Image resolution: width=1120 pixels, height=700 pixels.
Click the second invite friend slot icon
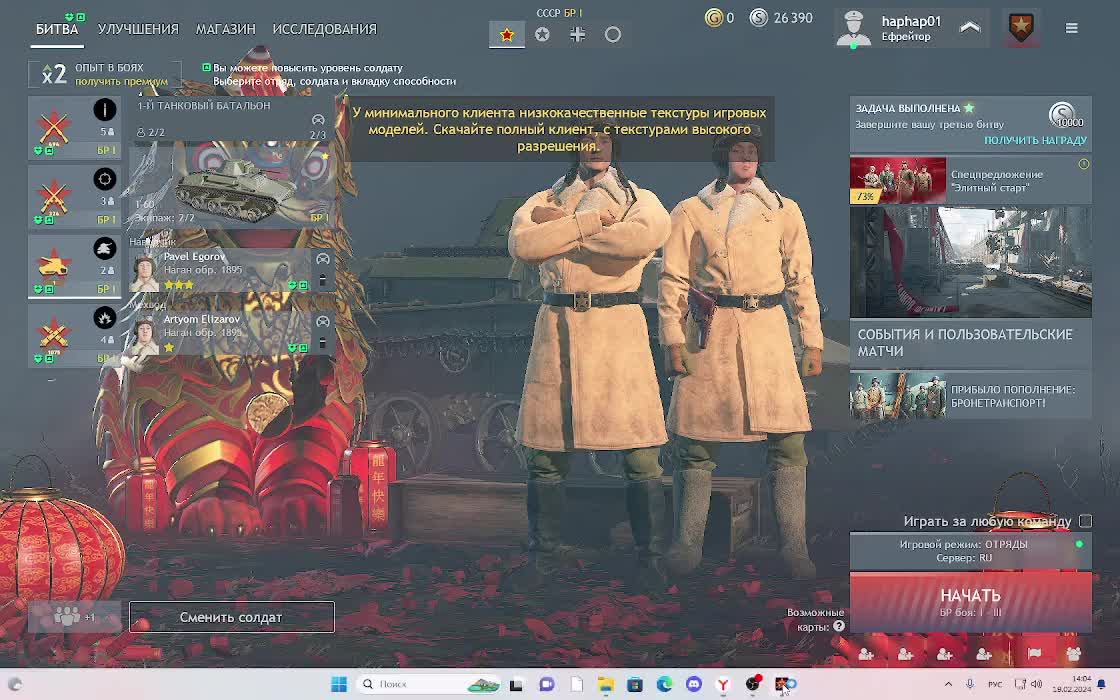pos(905,654)
